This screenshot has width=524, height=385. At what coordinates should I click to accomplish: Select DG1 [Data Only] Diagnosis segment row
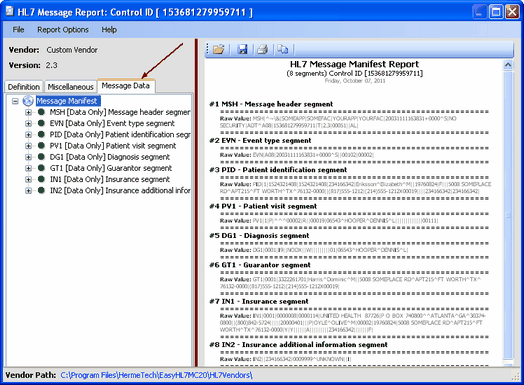[x=110, y=157]
